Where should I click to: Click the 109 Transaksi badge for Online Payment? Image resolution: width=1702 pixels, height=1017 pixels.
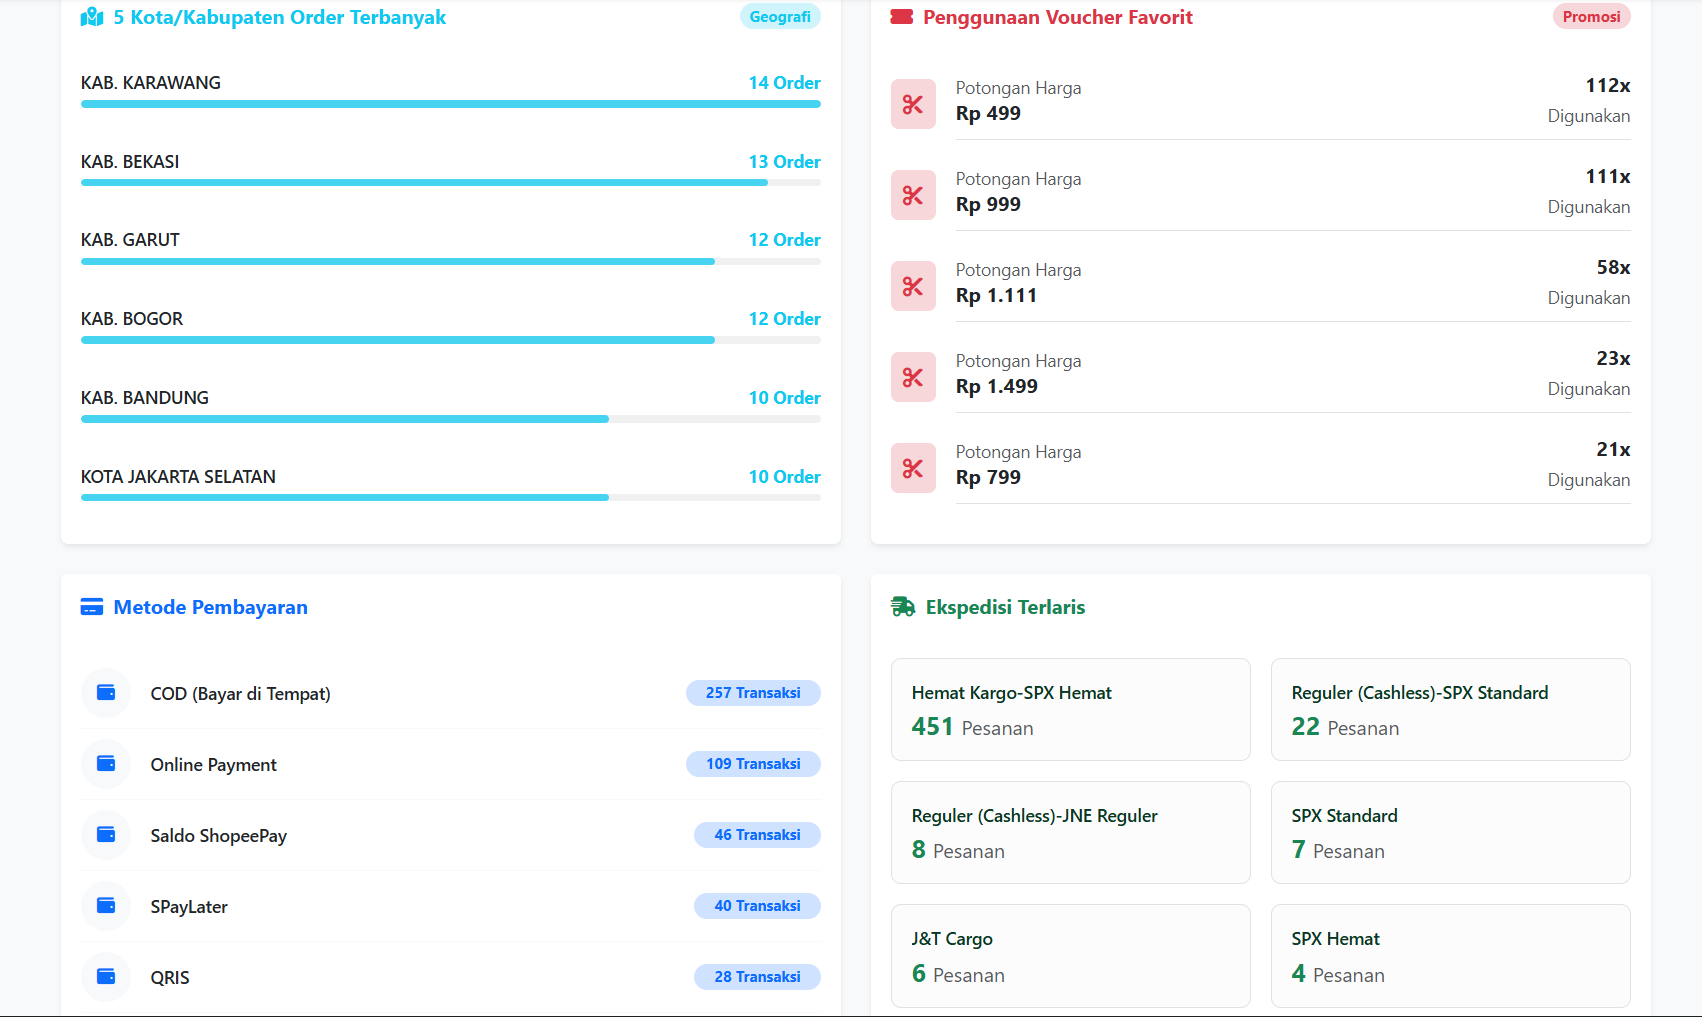click(753, 764)
